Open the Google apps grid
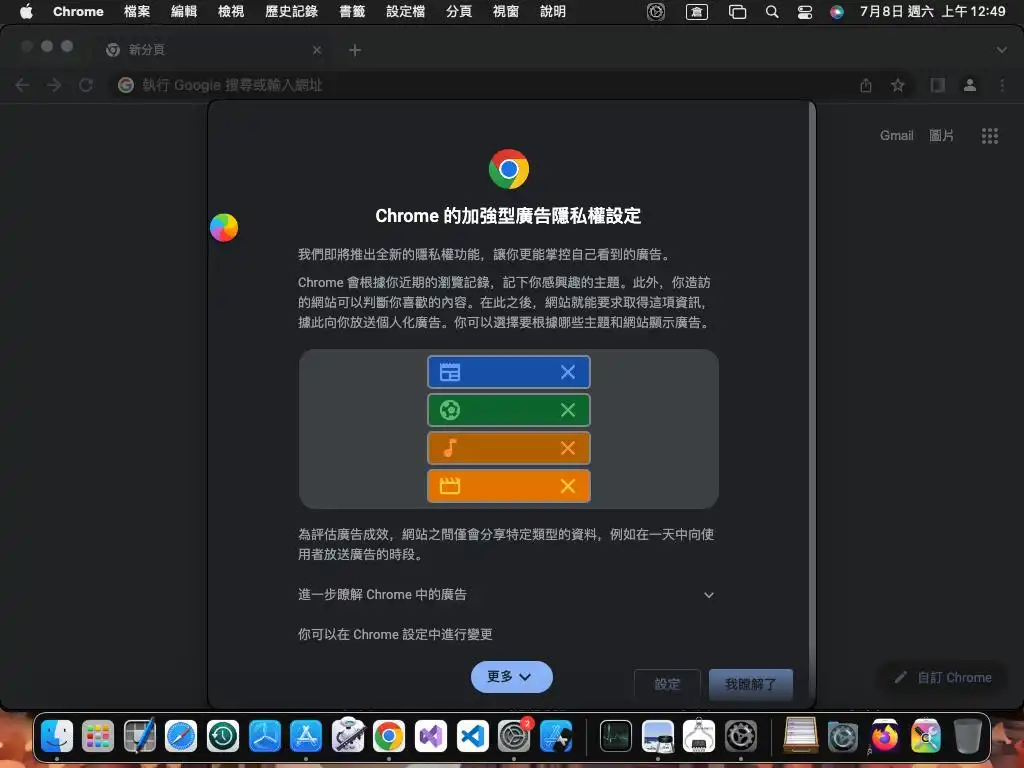 coord(989,136)
